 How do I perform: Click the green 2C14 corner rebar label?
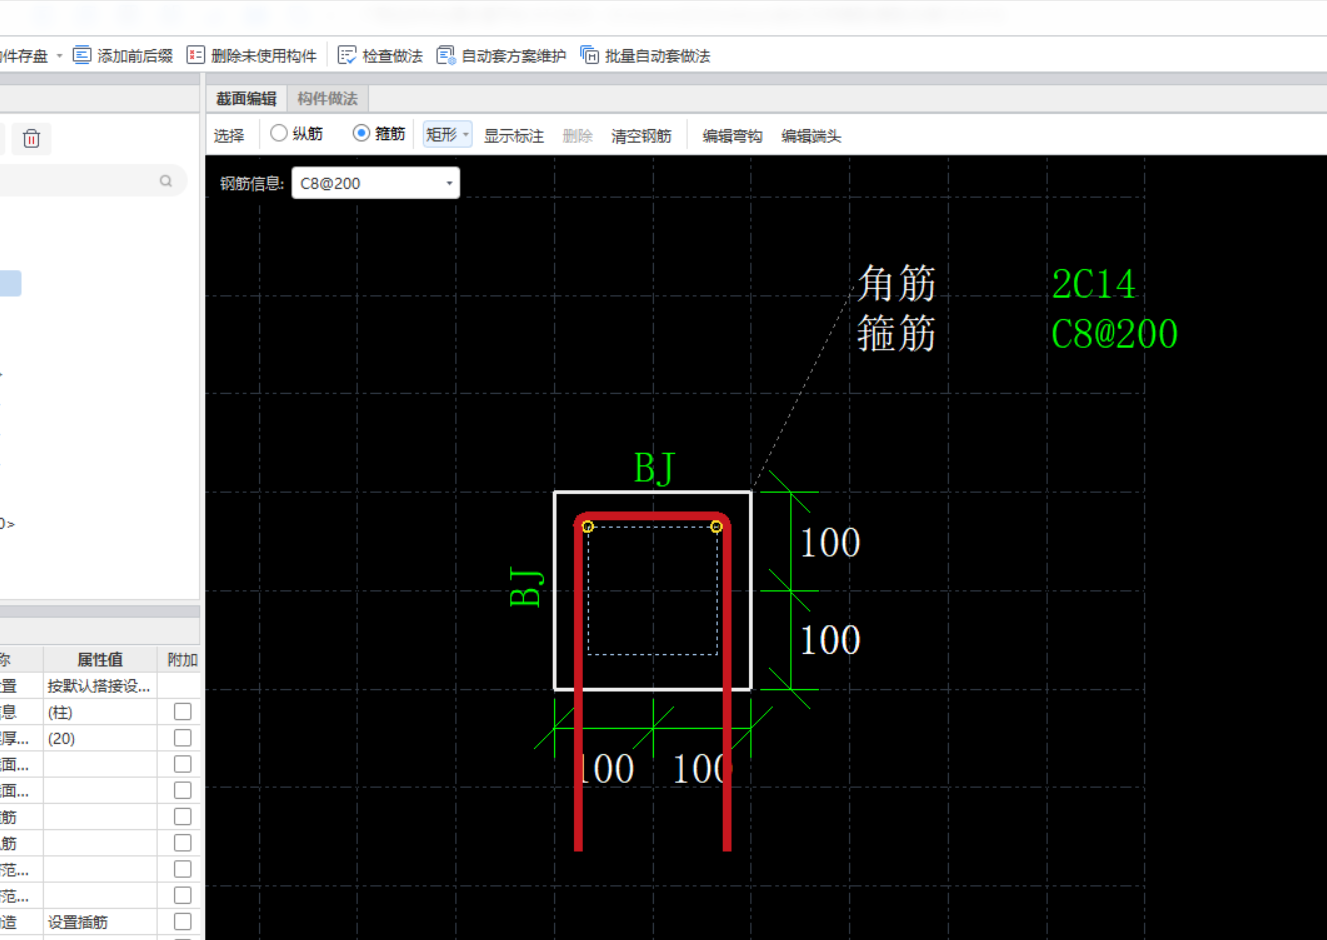(1093, 285)
